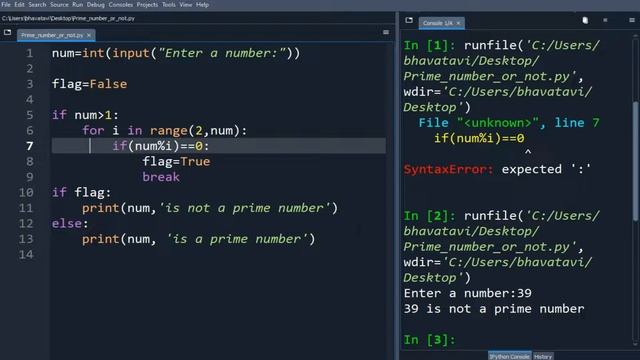640x360 pixels.
Task: Click the console scrollbar up arrow
Action: point(635,36)
